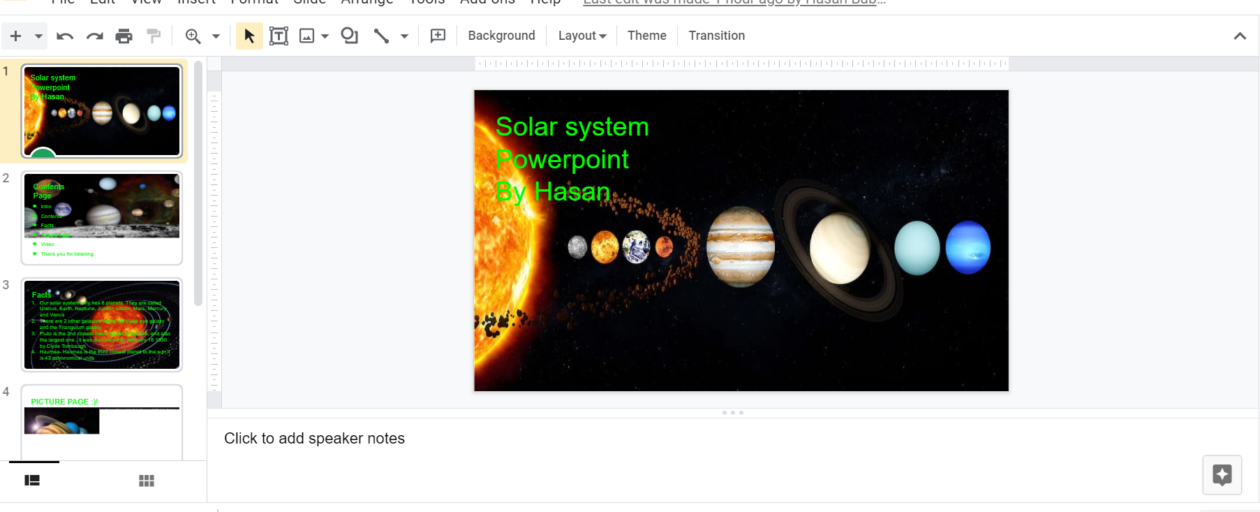Expand the insert image dropdown arrow
The image size is (1260, 512).
[325, 36]
